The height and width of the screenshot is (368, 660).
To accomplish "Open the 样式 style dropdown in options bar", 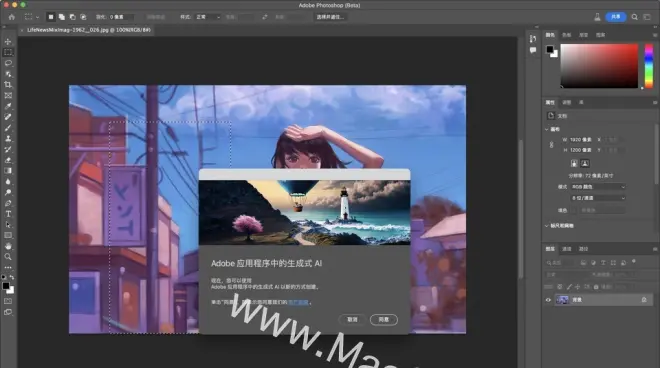I will click(x=208, y=17).
